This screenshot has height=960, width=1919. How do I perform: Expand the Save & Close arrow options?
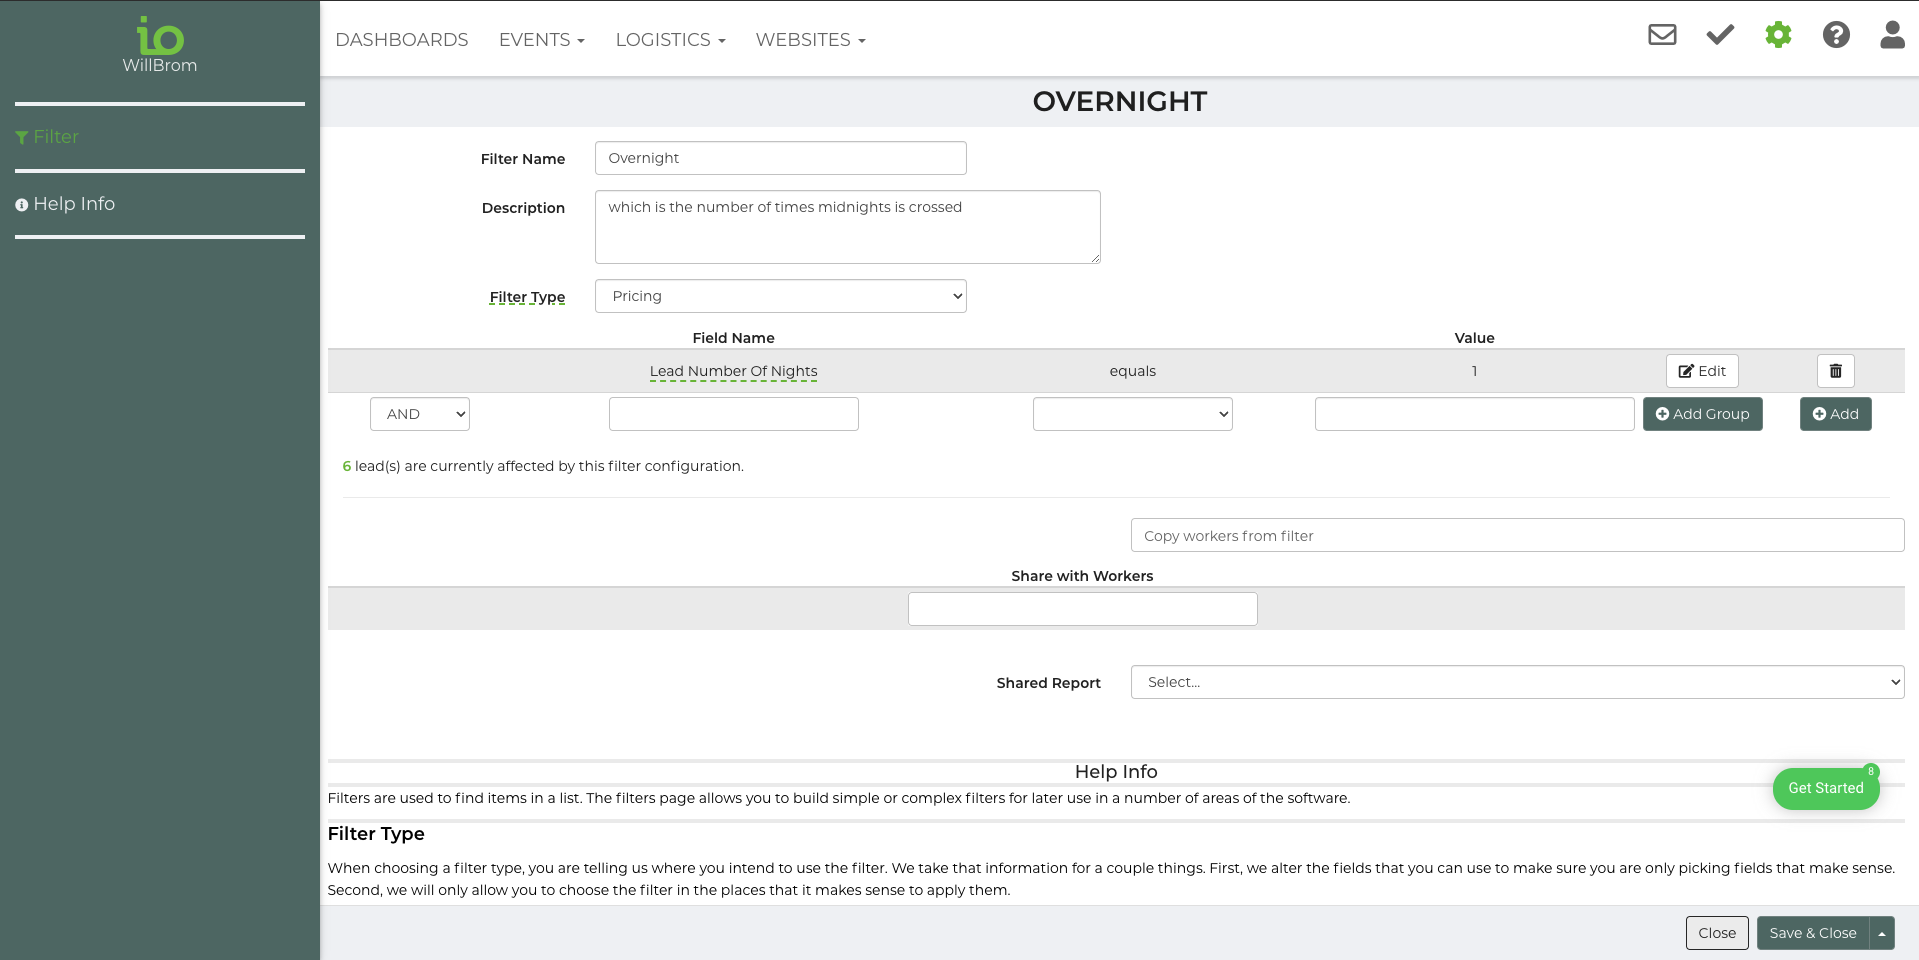click(1882, 933)
